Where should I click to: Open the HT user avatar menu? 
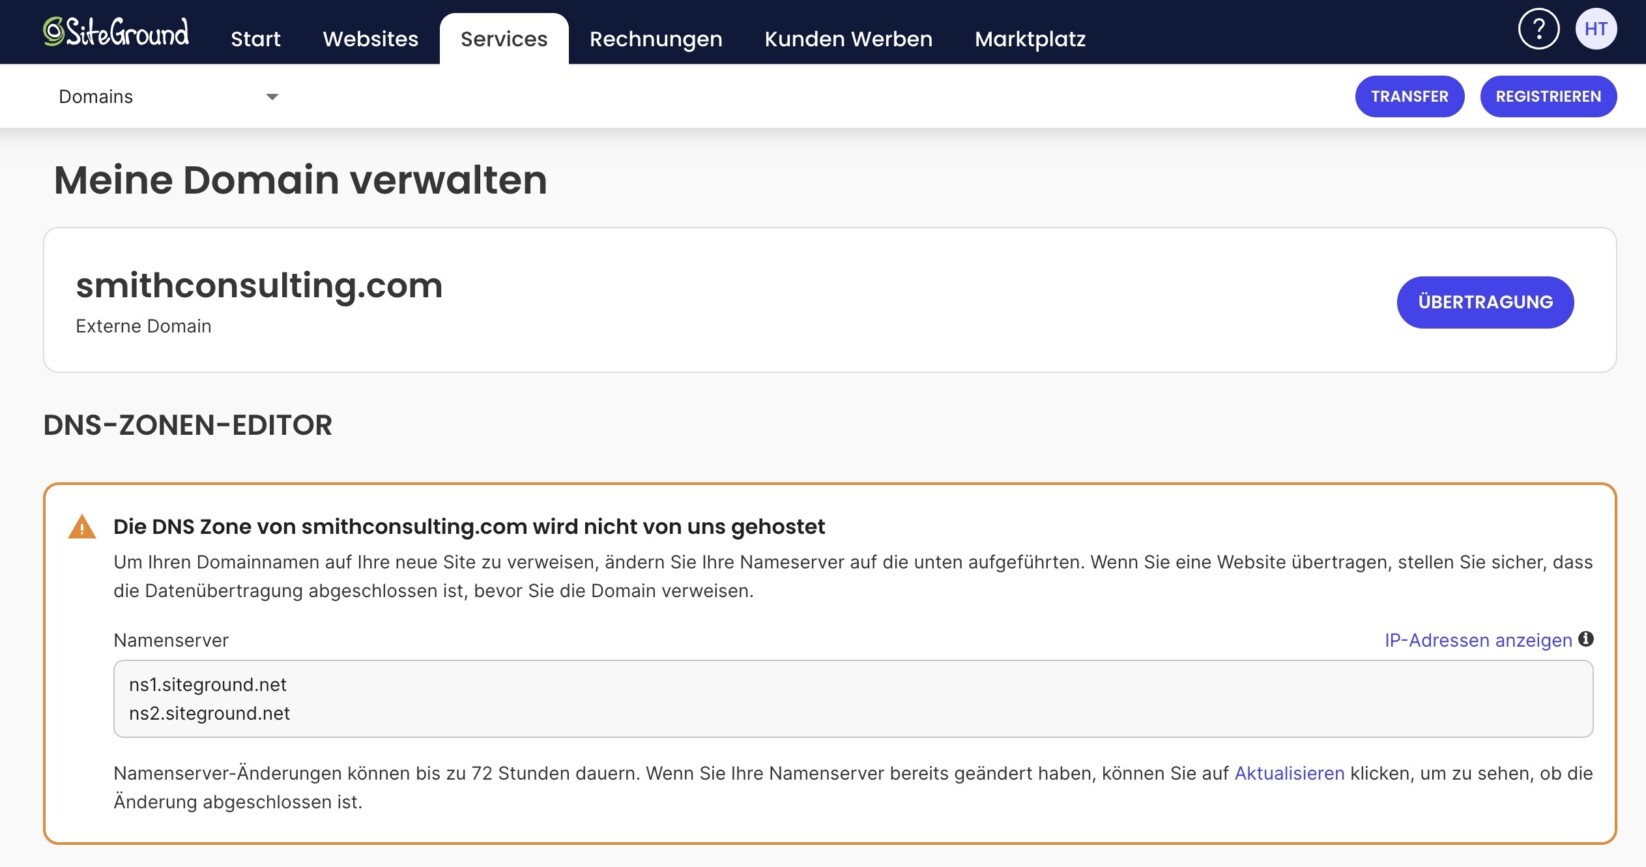coord(1596,29)
